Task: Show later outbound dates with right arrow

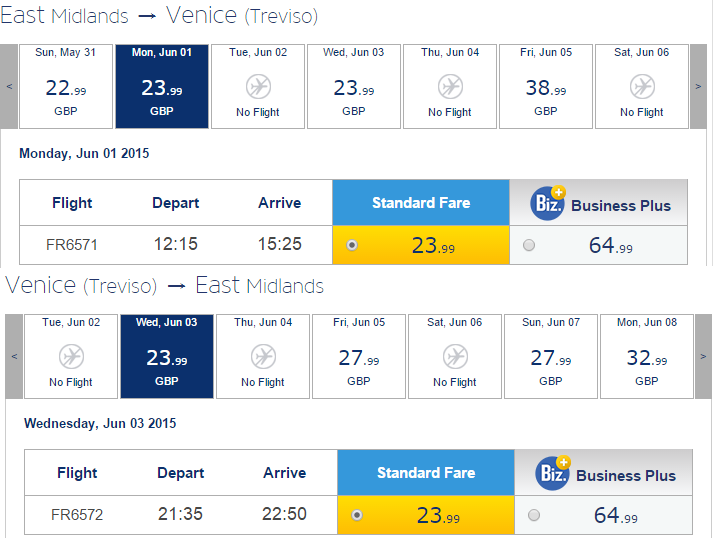Action: pyautogui.click(x=698, y=87)
